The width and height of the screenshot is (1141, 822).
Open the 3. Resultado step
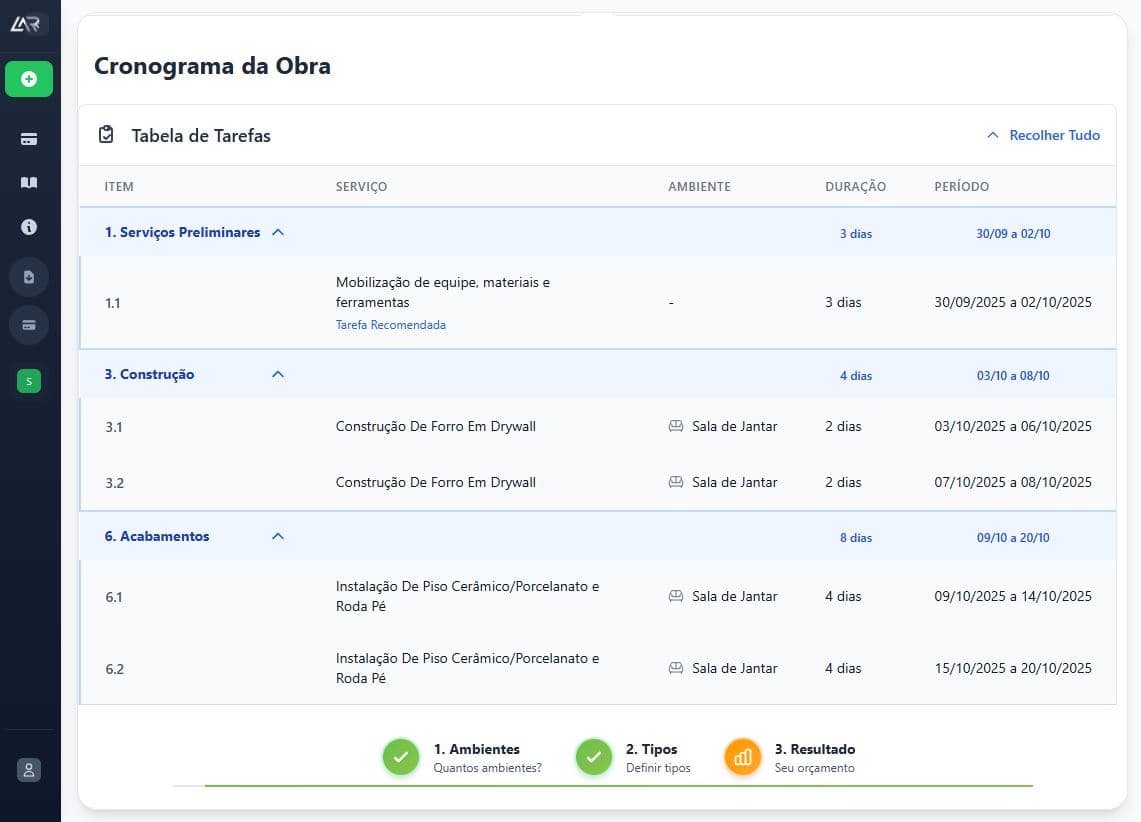(742, 757)
